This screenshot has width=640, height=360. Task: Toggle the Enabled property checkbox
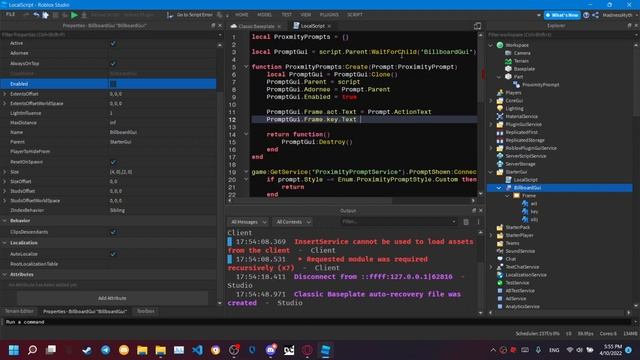[x=113, y=84]
